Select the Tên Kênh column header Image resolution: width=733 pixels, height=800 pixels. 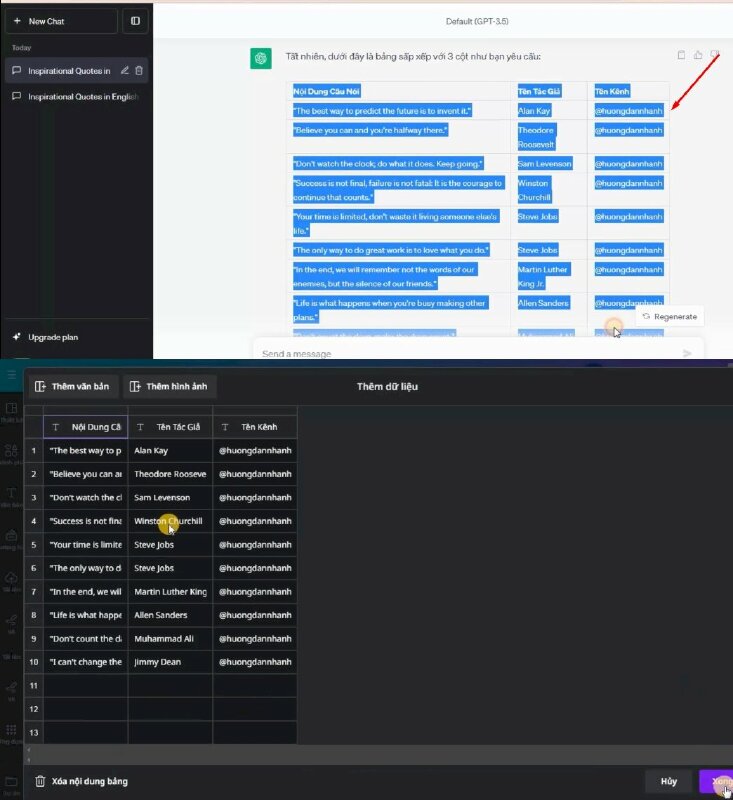(x=254, y=427)
